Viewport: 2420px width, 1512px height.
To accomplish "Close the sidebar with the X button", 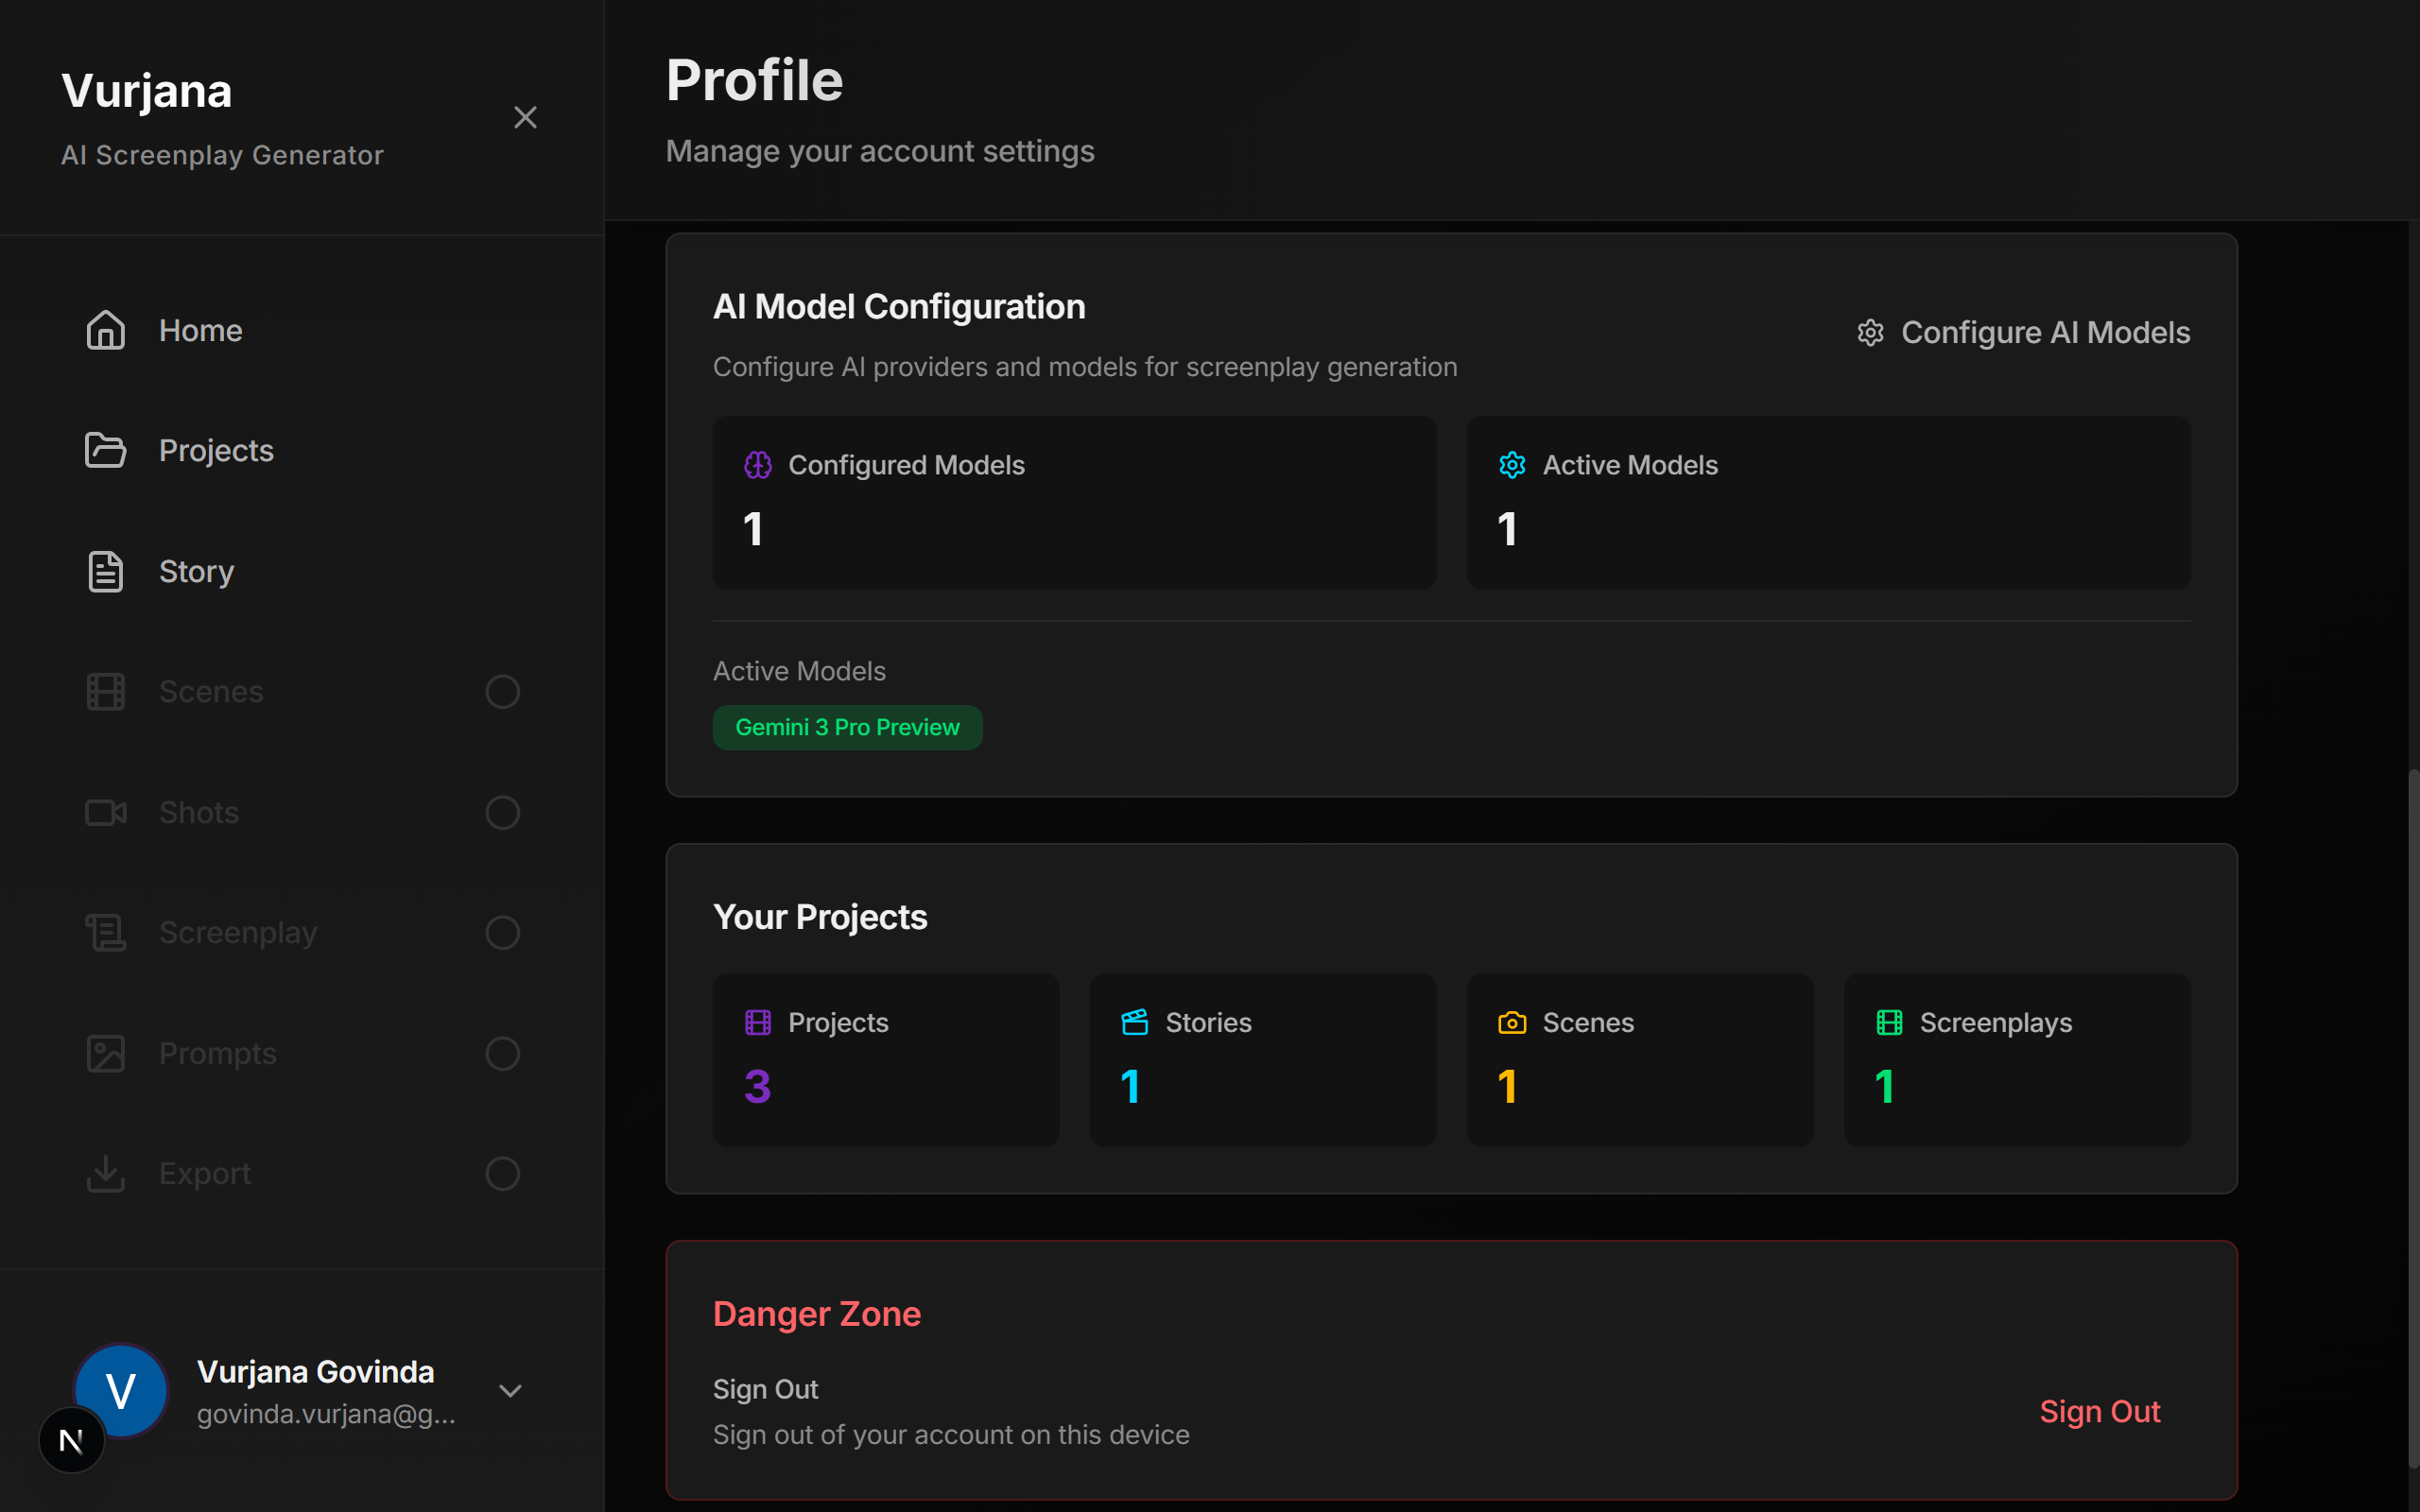I will click(x=525, y=117).
